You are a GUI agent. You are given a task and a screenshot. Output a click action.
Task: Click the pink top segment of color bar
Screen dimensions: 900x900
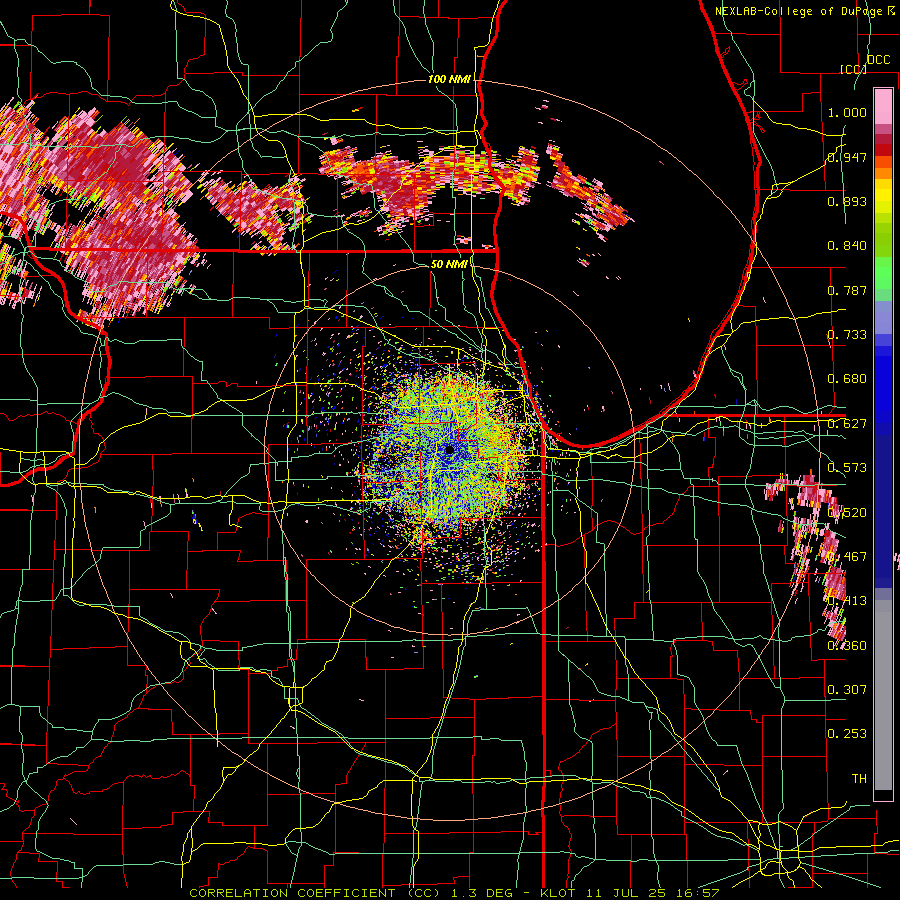click(x=883, y=106)
